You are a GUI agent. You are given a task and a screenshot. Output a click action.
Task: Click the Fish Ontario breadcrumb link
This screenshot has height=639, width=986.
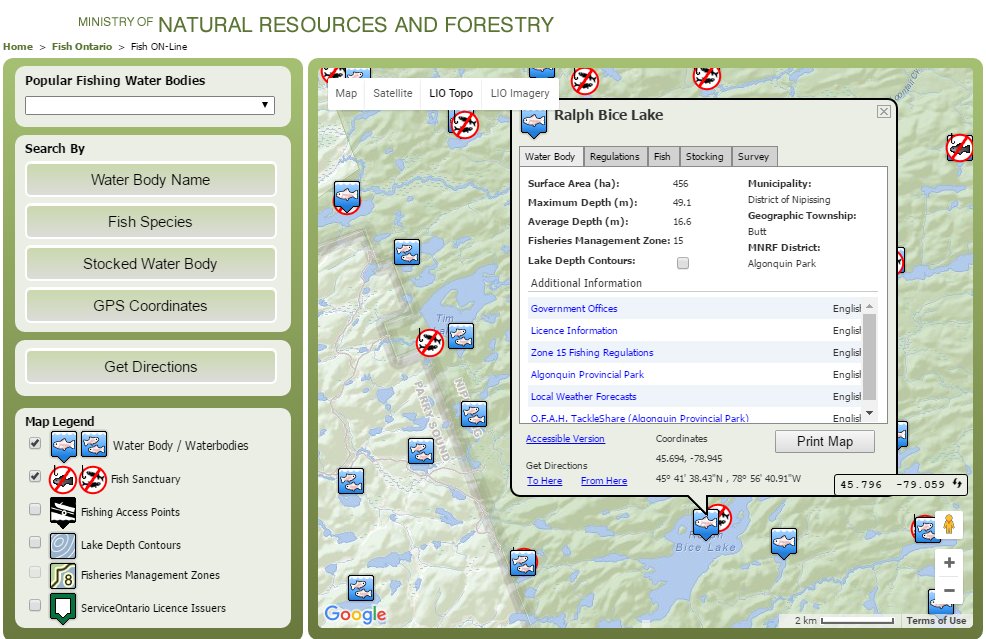[82, 47]
